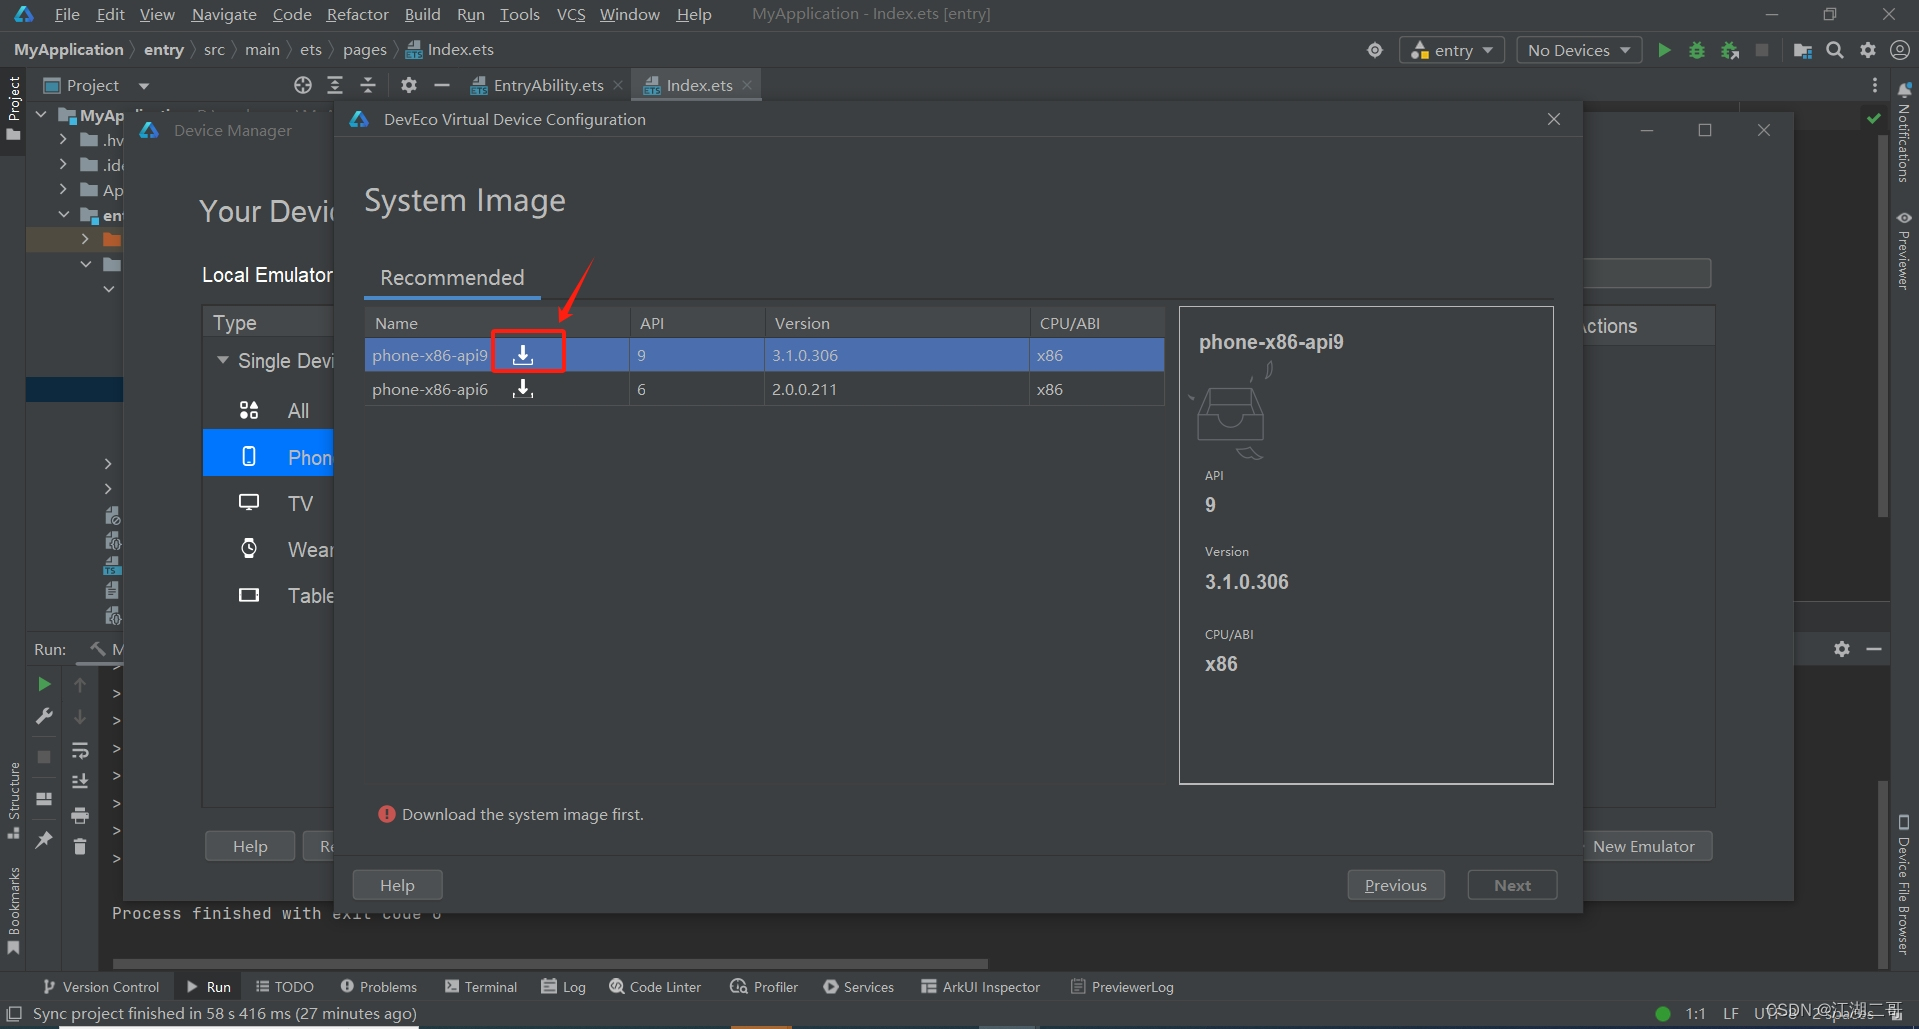Clear output with trash icon in Run panel
This screenshot has width=1919, height=1029.
tap(80, 847)
